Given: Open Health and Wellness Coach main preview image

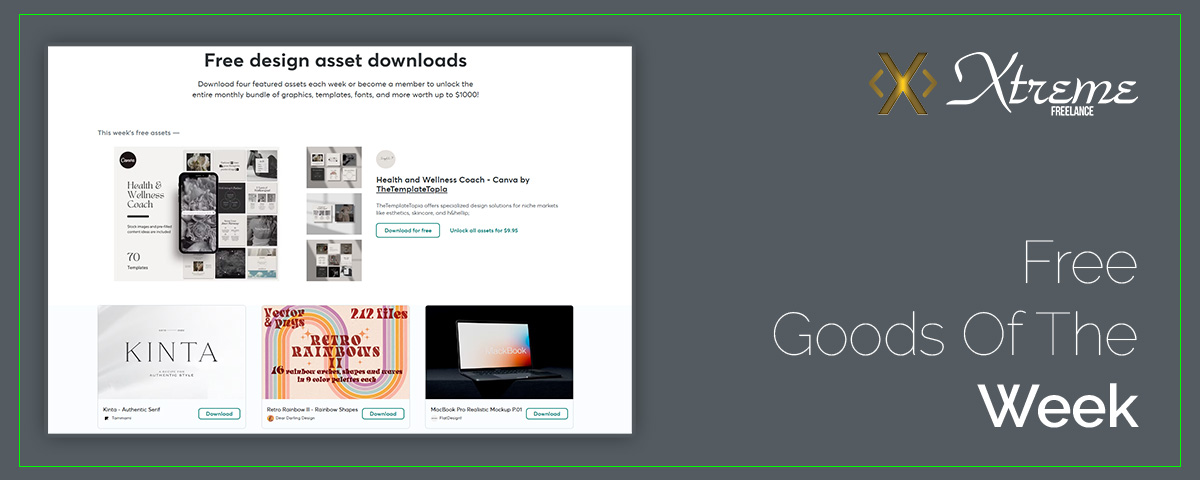Looking at the screenshot, I should (196, 214).
